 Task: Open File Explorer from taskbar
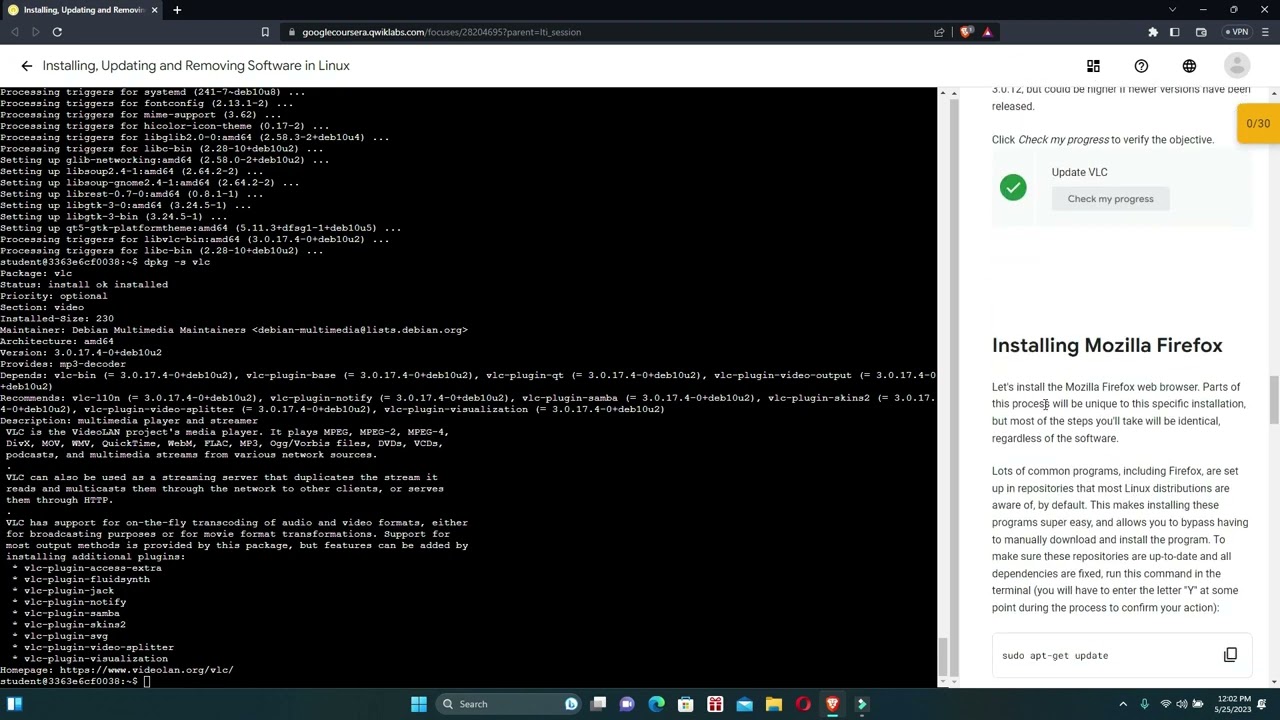[774, 704]
